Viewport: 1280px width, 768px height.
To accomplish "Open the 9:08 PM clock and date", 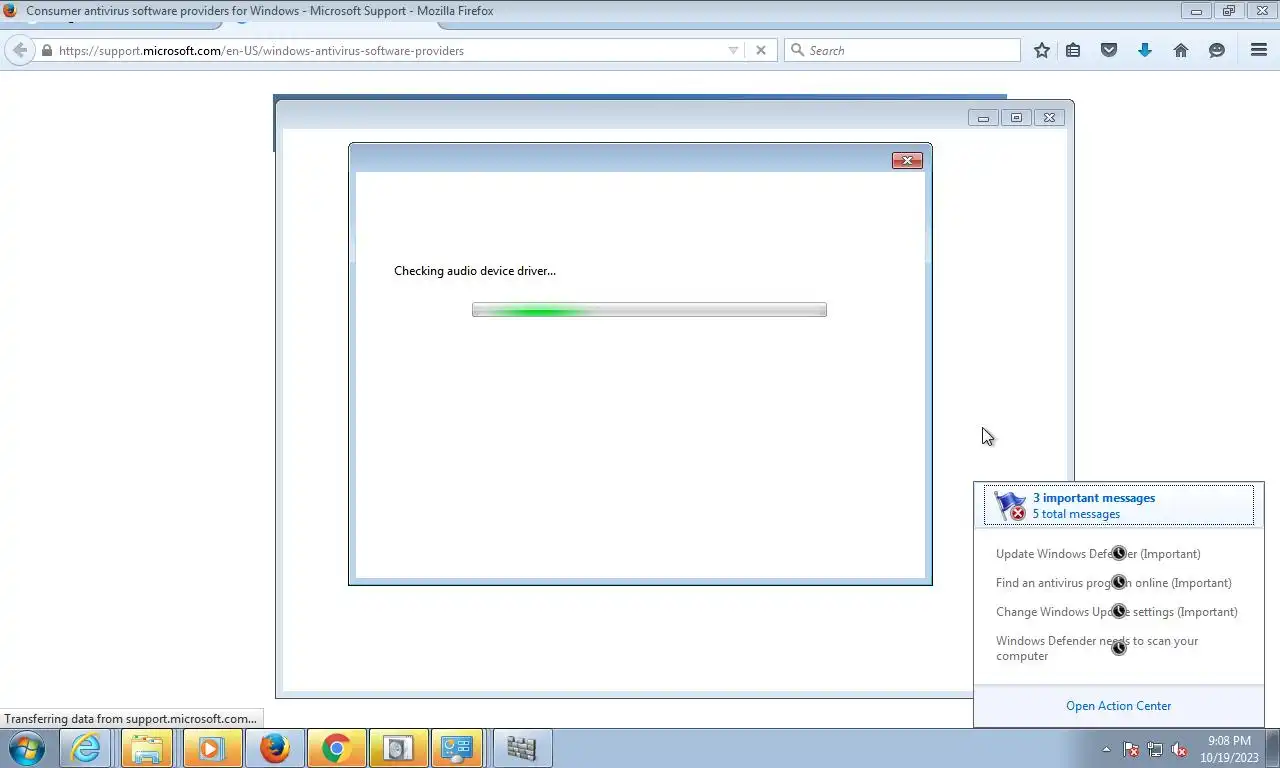I will (1229, 749).
